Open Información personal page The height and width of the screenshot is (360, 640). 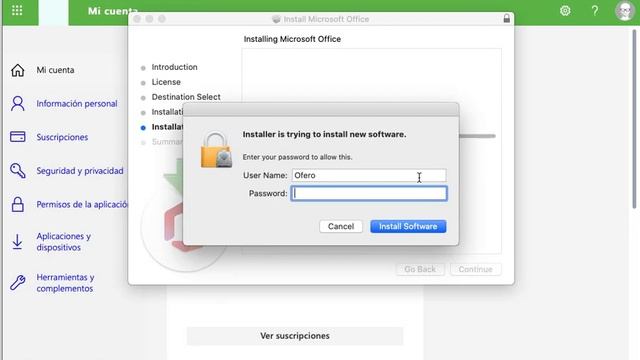77,104
